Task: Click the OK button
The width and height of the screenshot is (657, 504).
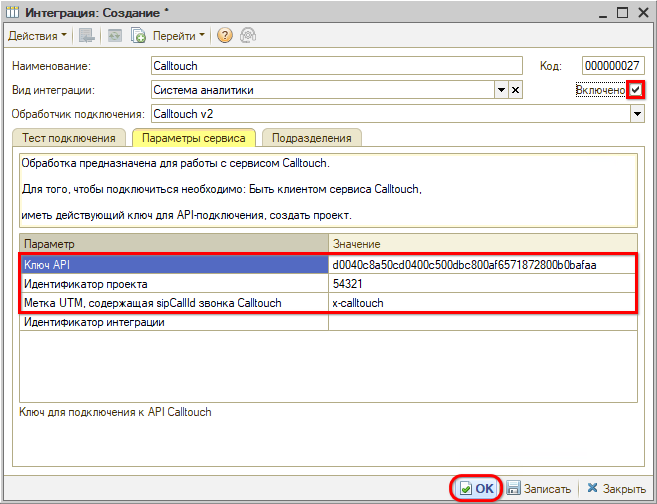Action: point(476,488)
